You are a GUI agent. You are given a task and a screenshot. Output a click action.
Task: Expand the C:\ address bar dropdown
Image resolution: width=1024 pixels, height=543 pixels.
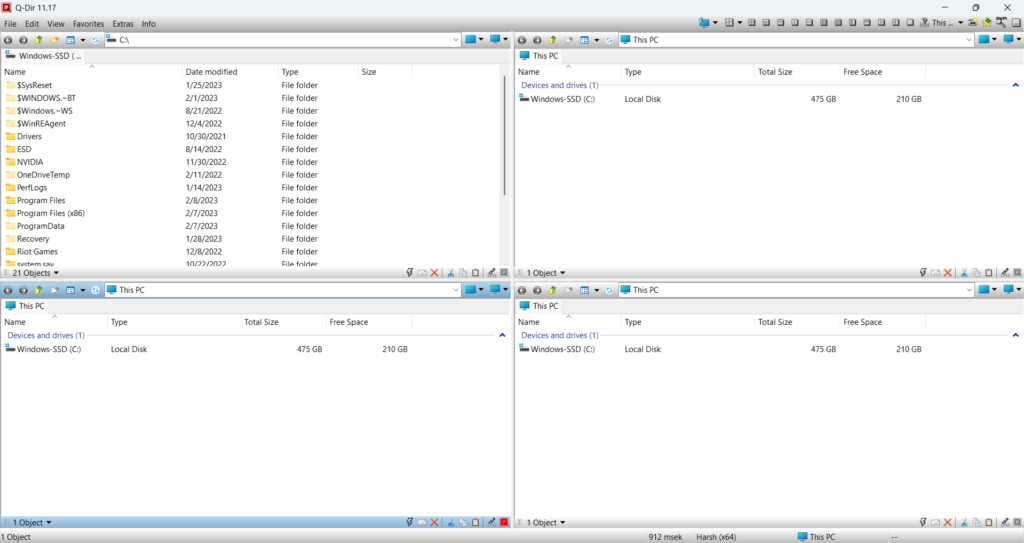click(x=455, y=40)
